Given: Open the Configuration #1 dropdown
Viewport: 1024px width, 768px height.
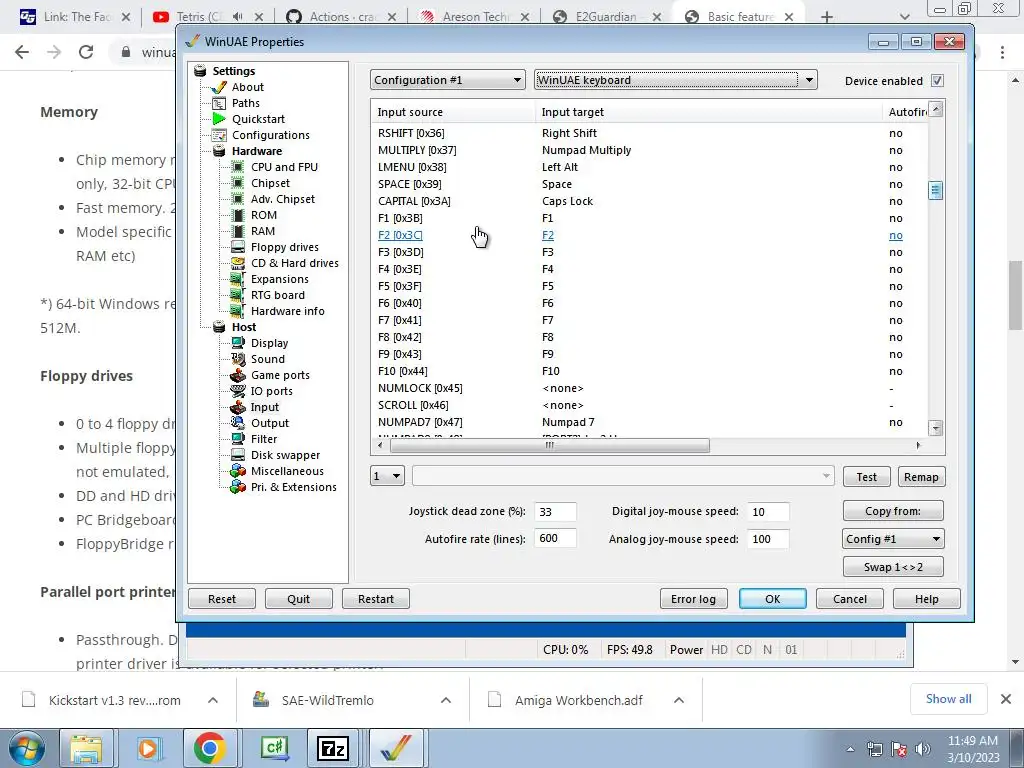Looking at the screenshot, I should click(448, 80).
